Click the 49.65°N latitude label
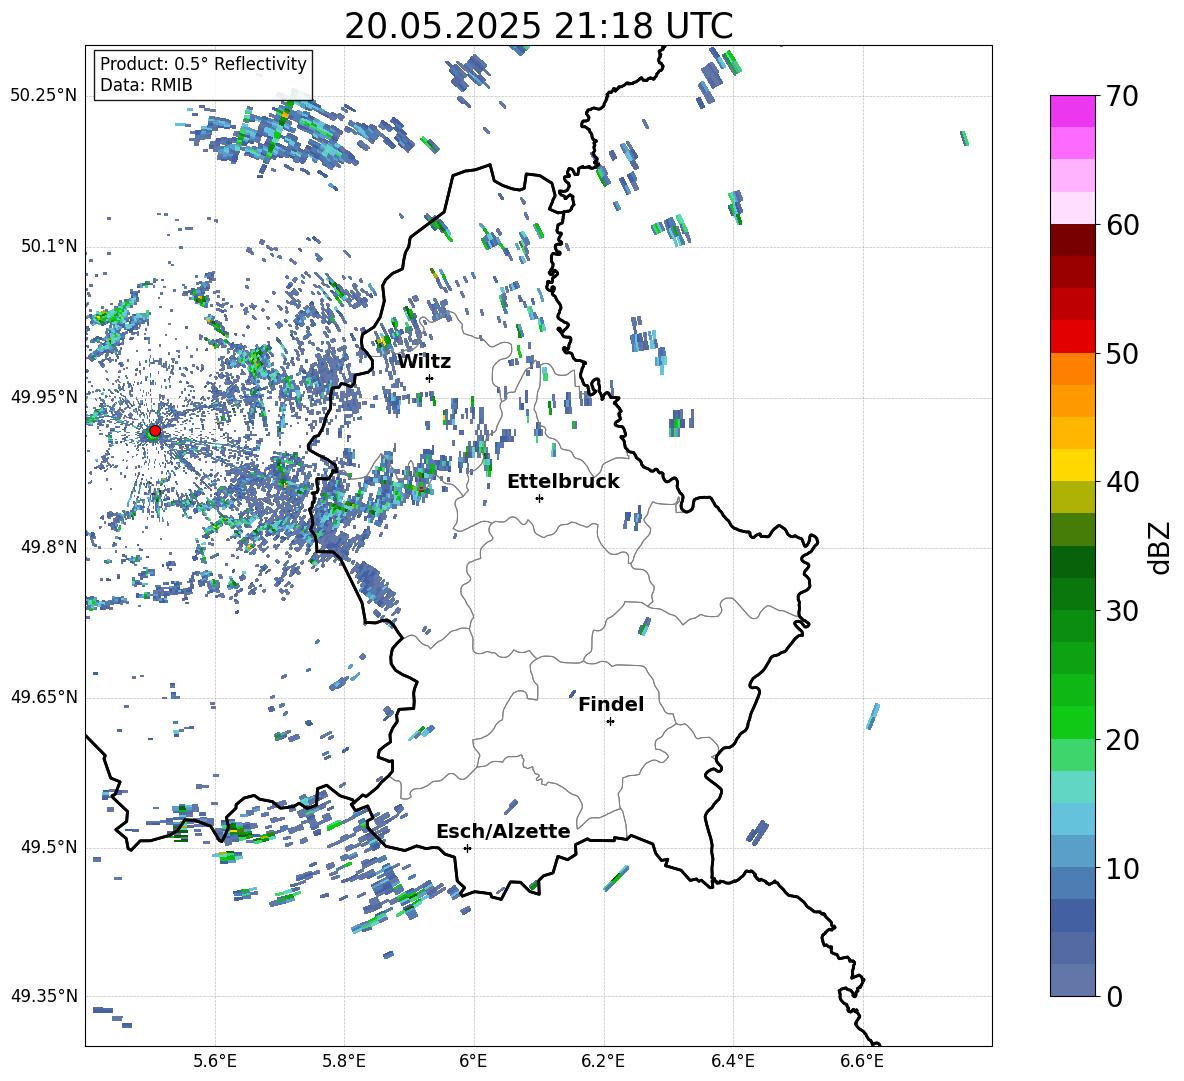1184x1081 pixels. [x=44, y=696]
